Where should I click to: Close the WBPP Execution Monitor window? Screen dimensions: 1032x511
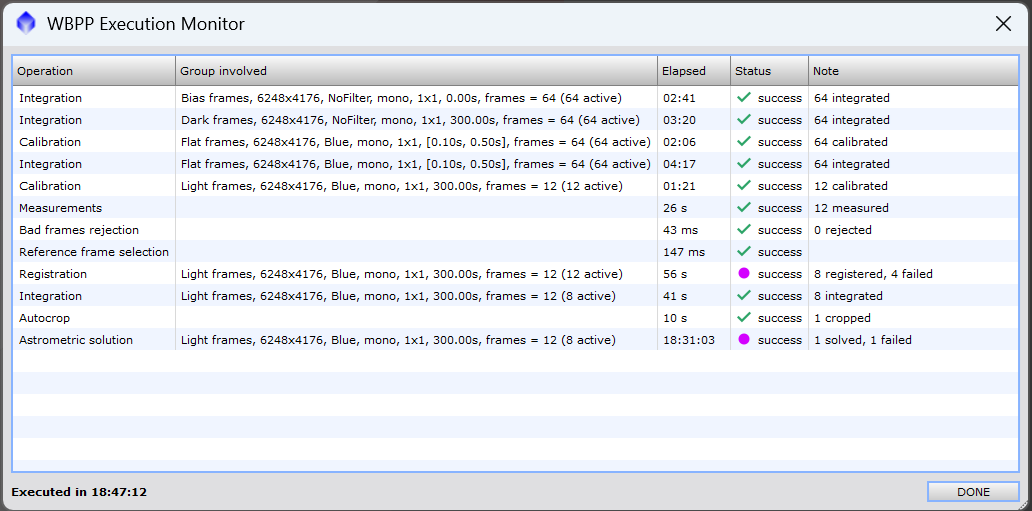(1003, 24)
